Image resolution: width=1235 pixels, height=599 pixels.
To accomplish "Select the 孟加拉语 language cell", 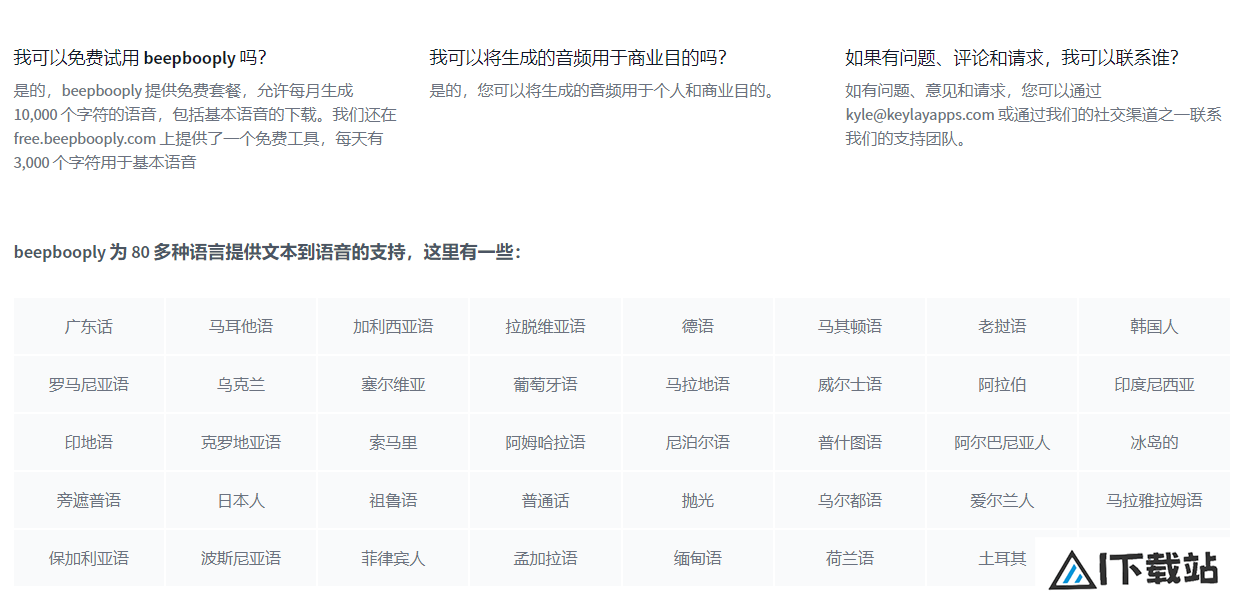I will pos(546,558).
